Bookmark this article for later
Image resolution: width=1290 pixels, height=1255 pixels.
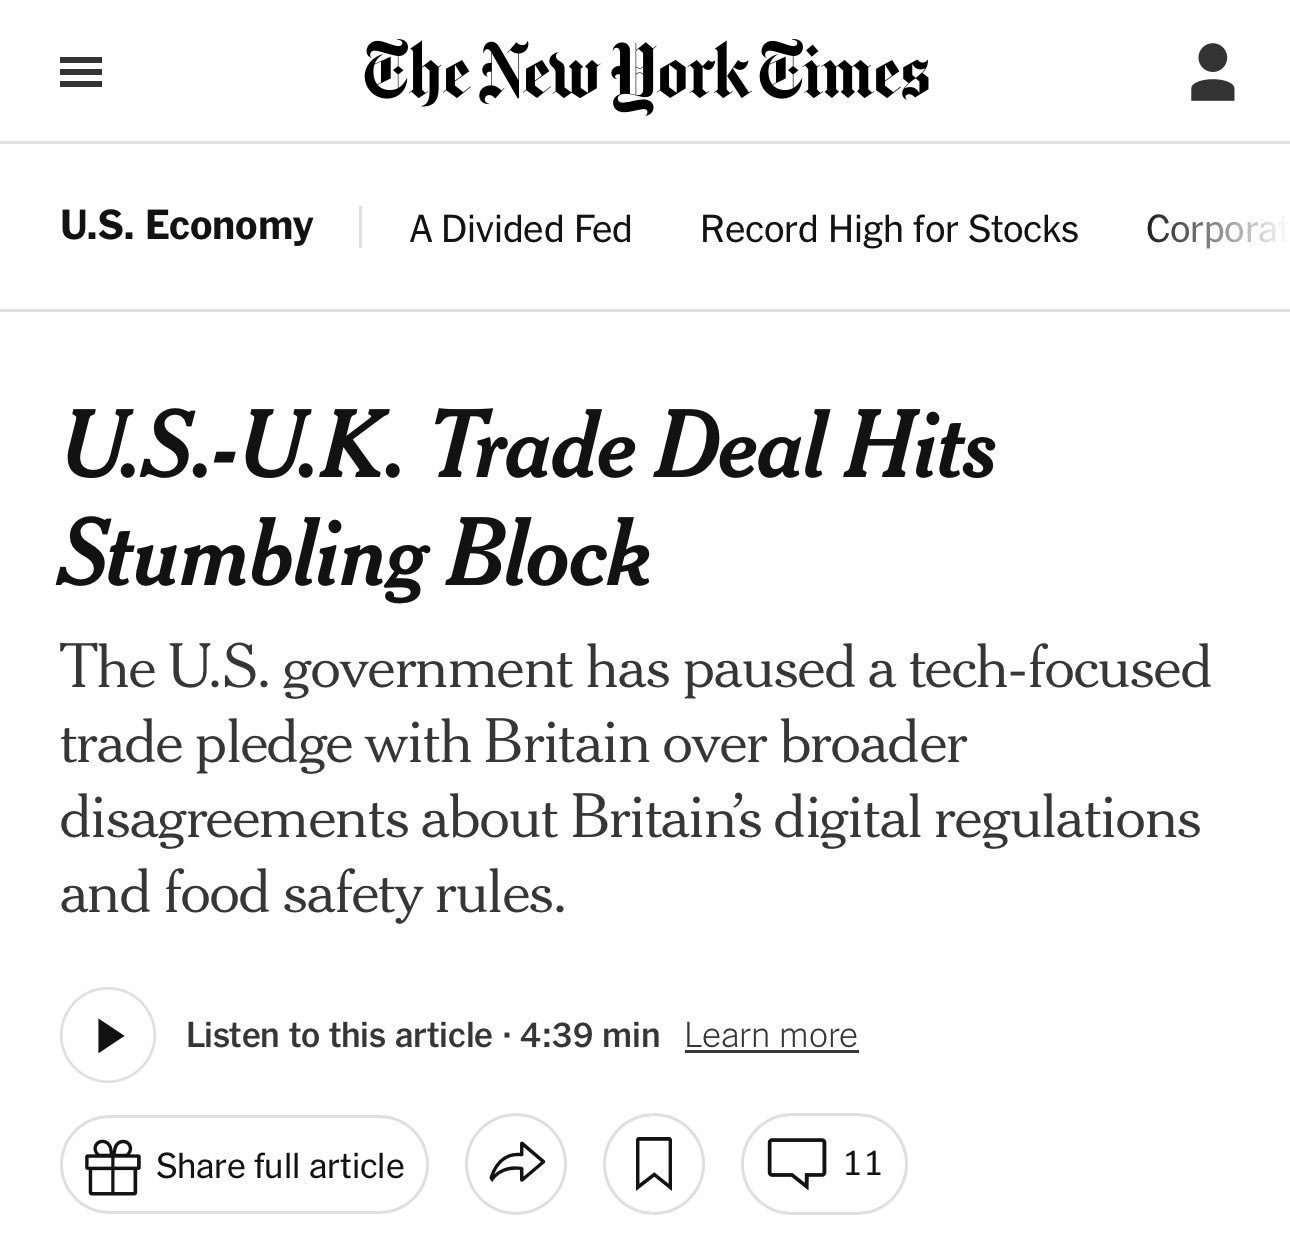pos(654,1164)
